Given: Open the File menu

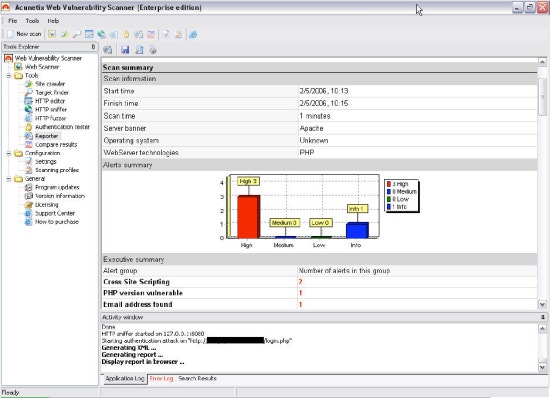Looking at the screenshot, I should (x=13, y=21).
